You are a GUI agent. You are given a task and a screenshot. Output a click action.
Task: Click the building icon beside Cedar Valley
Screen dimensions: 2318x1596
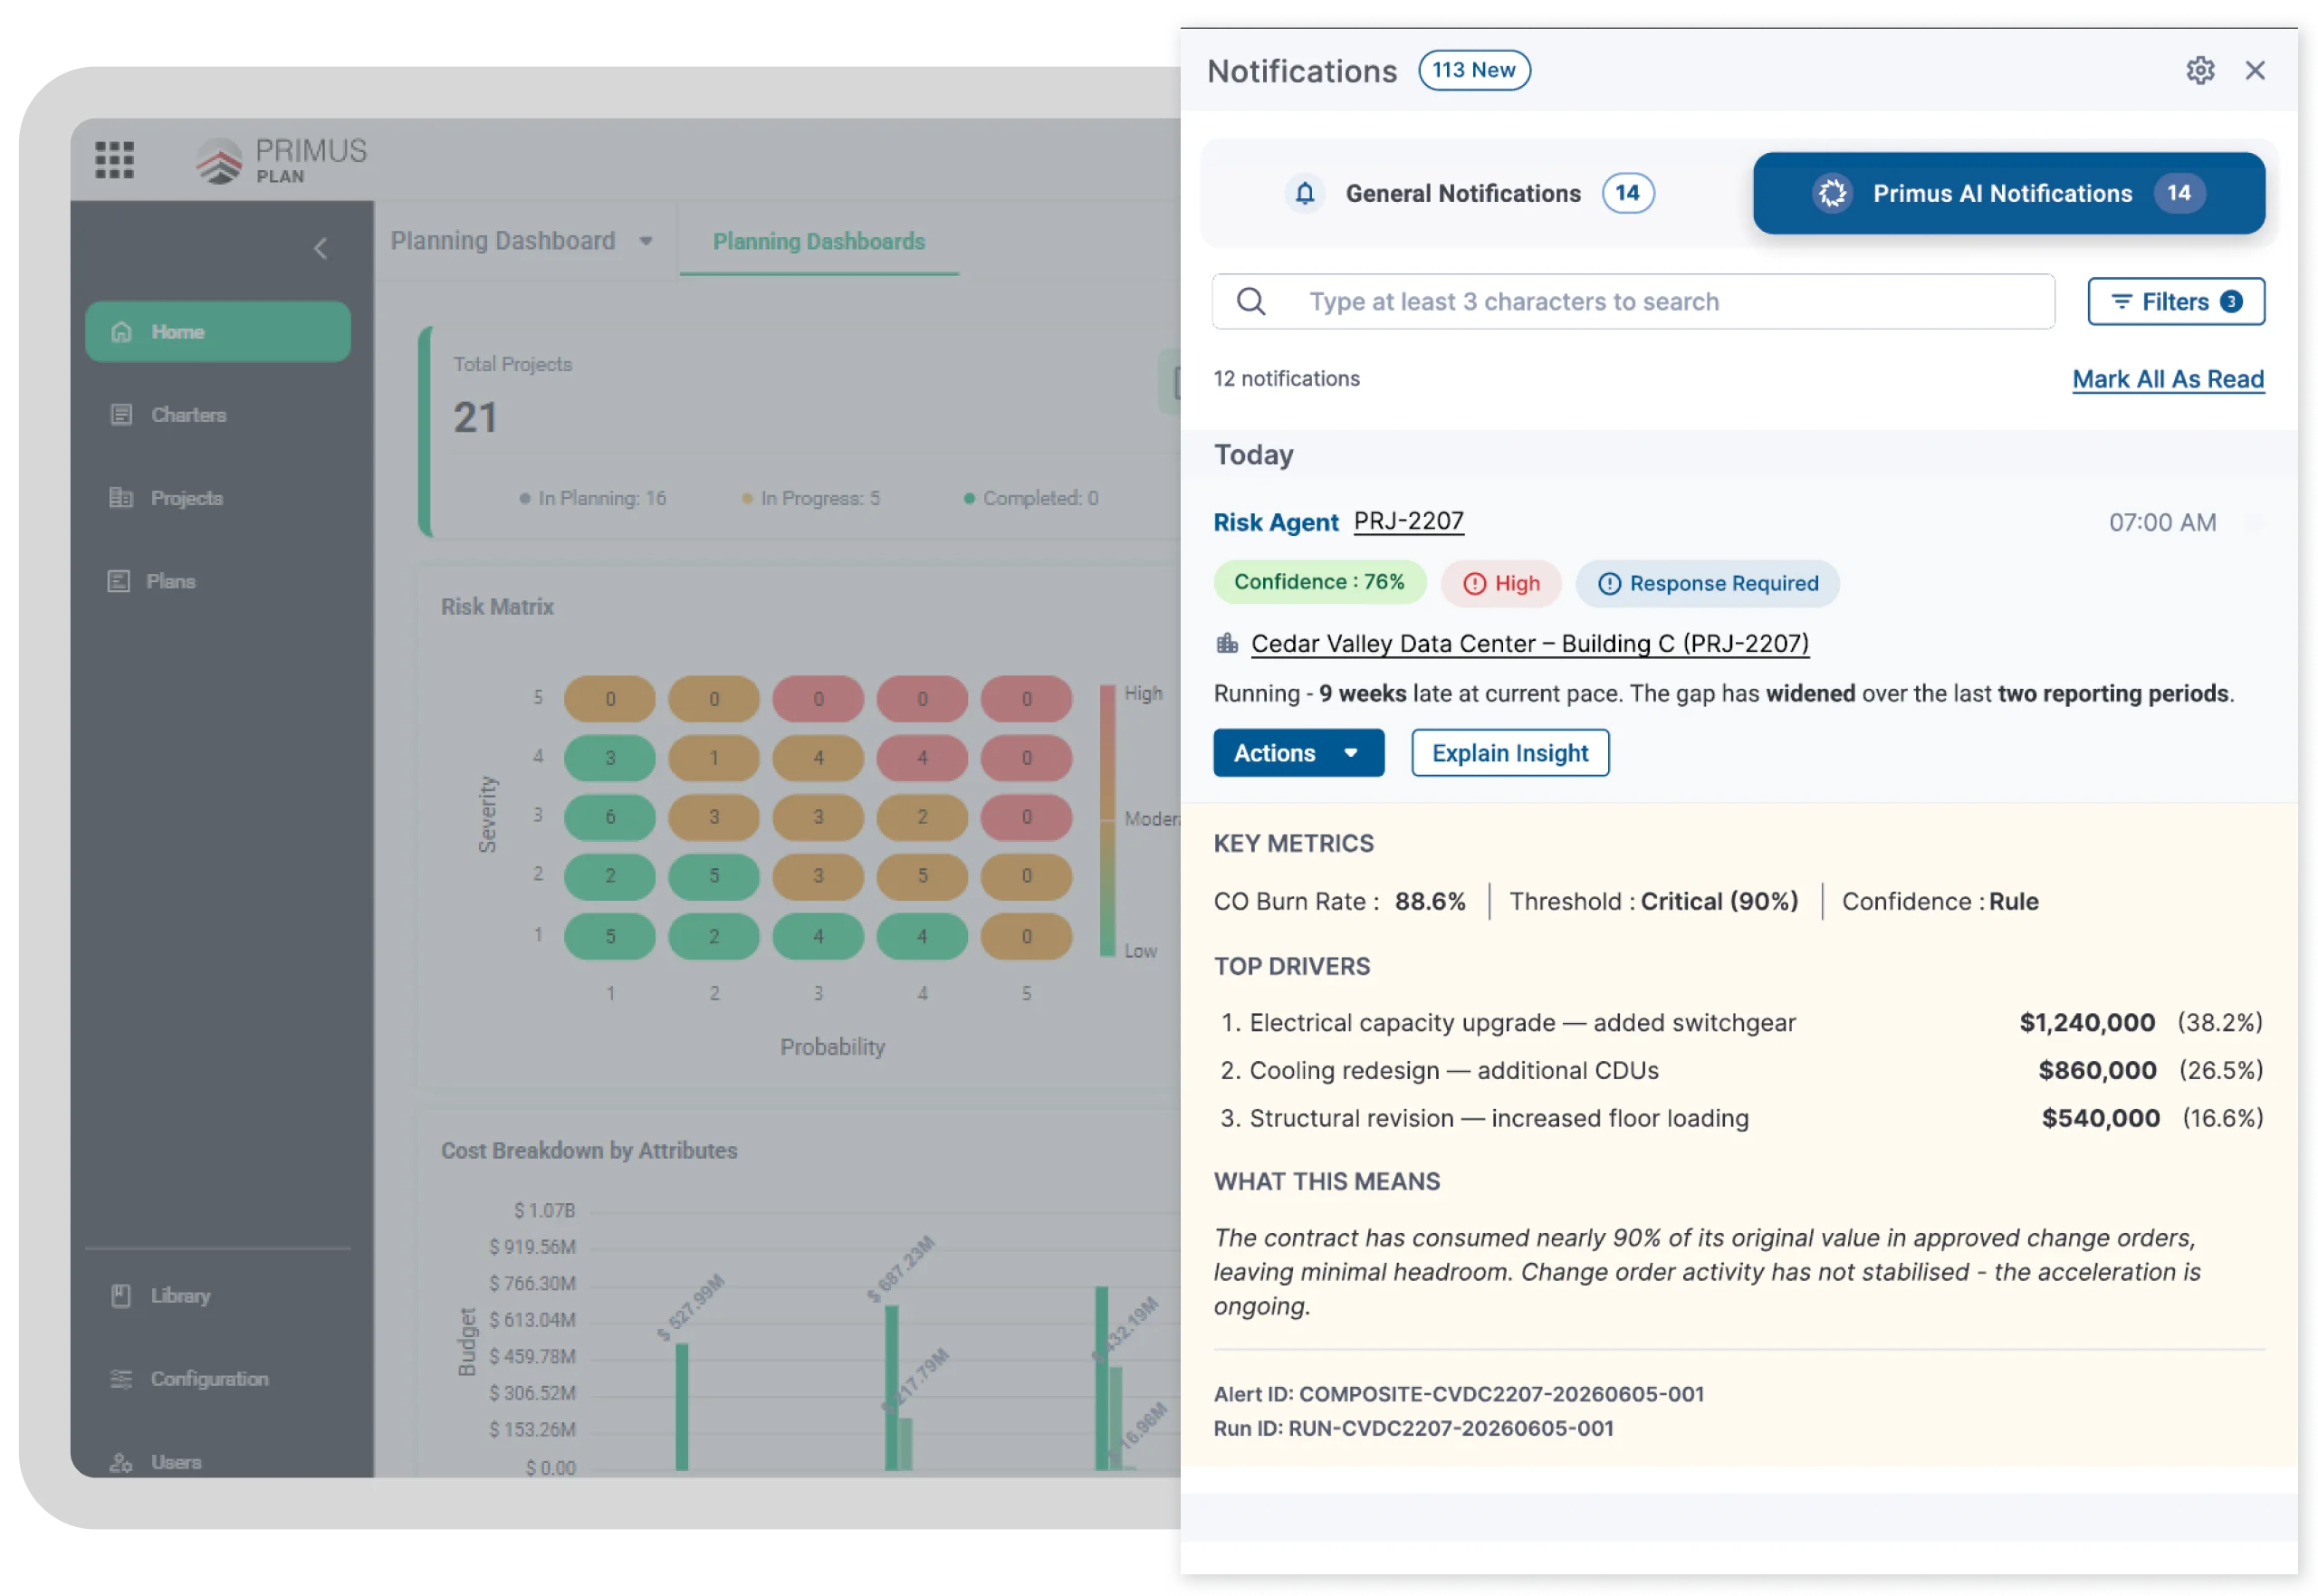[1227, 643]
